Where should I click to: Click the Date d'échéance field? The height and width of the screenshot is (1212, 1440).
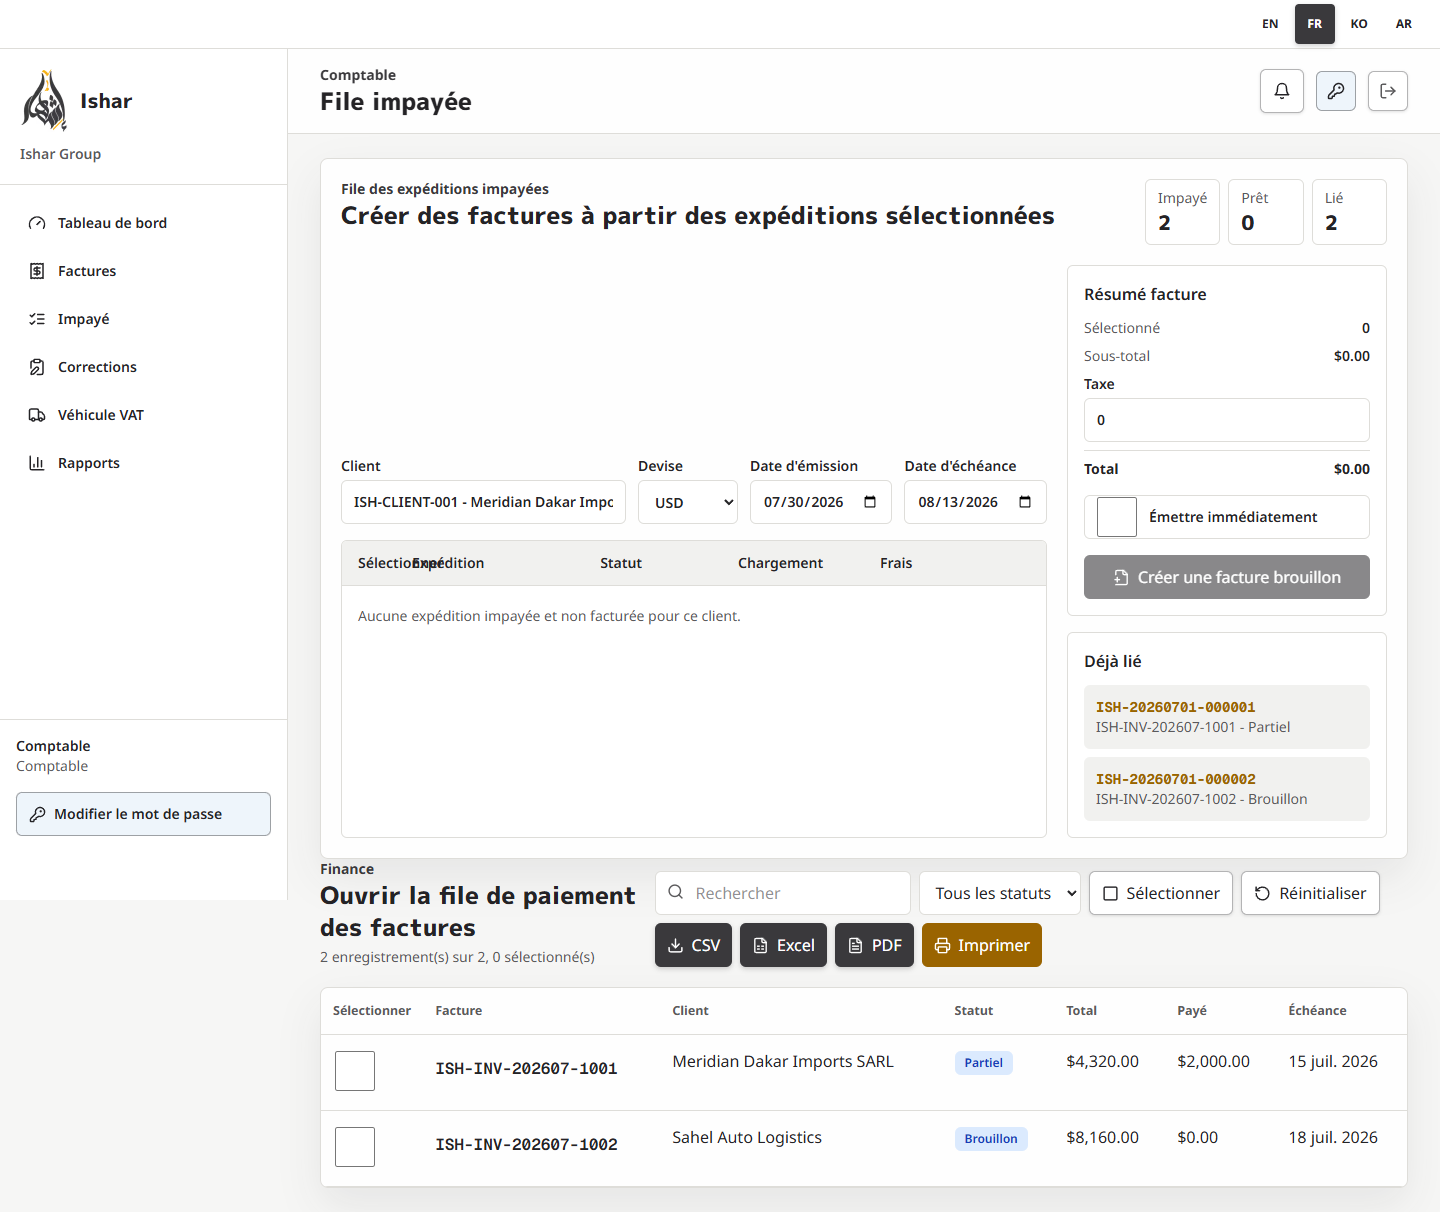pos(975,502)
